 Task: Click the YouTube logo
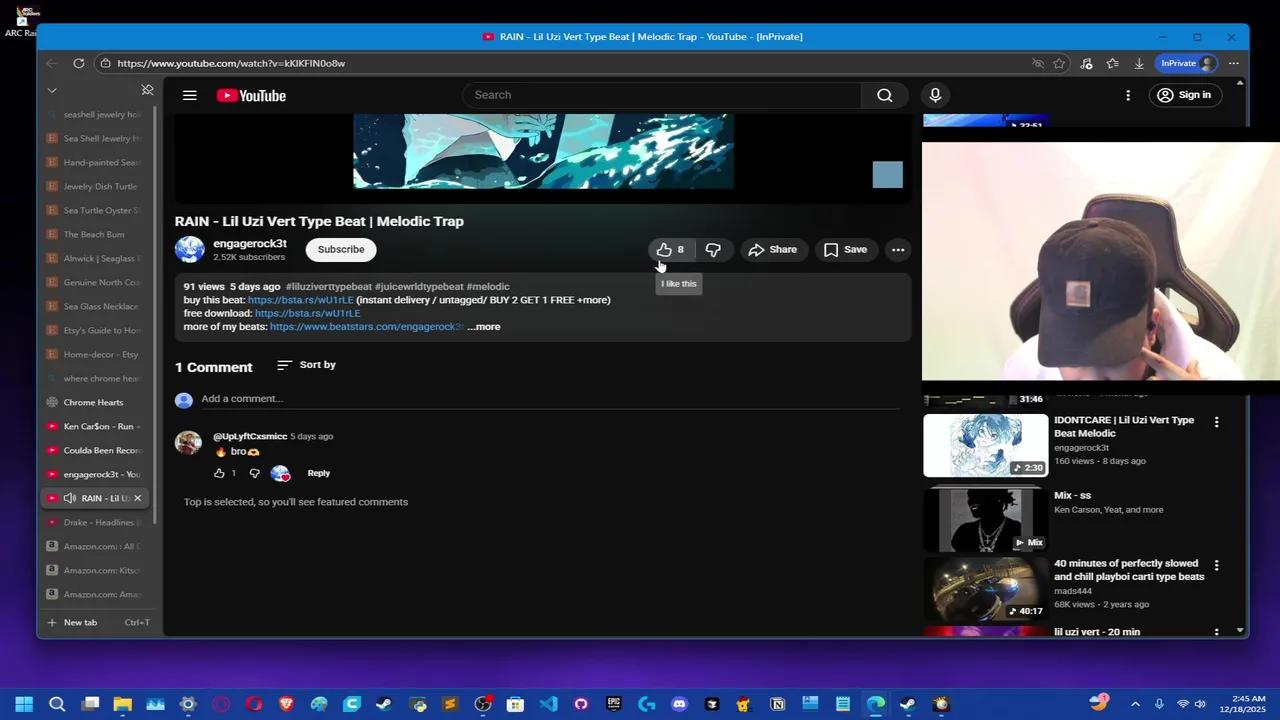click(x=251, y=96)
